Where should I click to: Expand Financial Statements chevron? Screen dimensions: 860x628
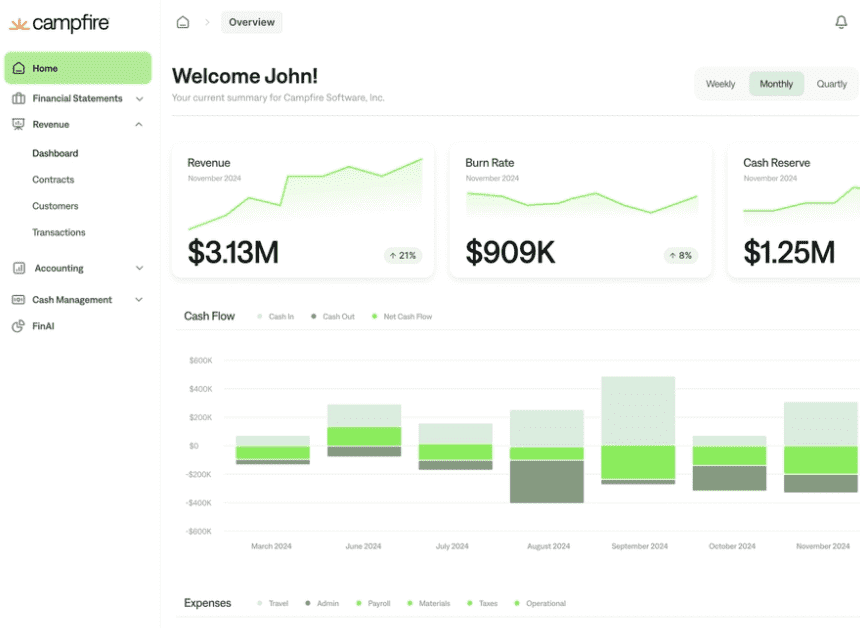(x=139, y=99)
